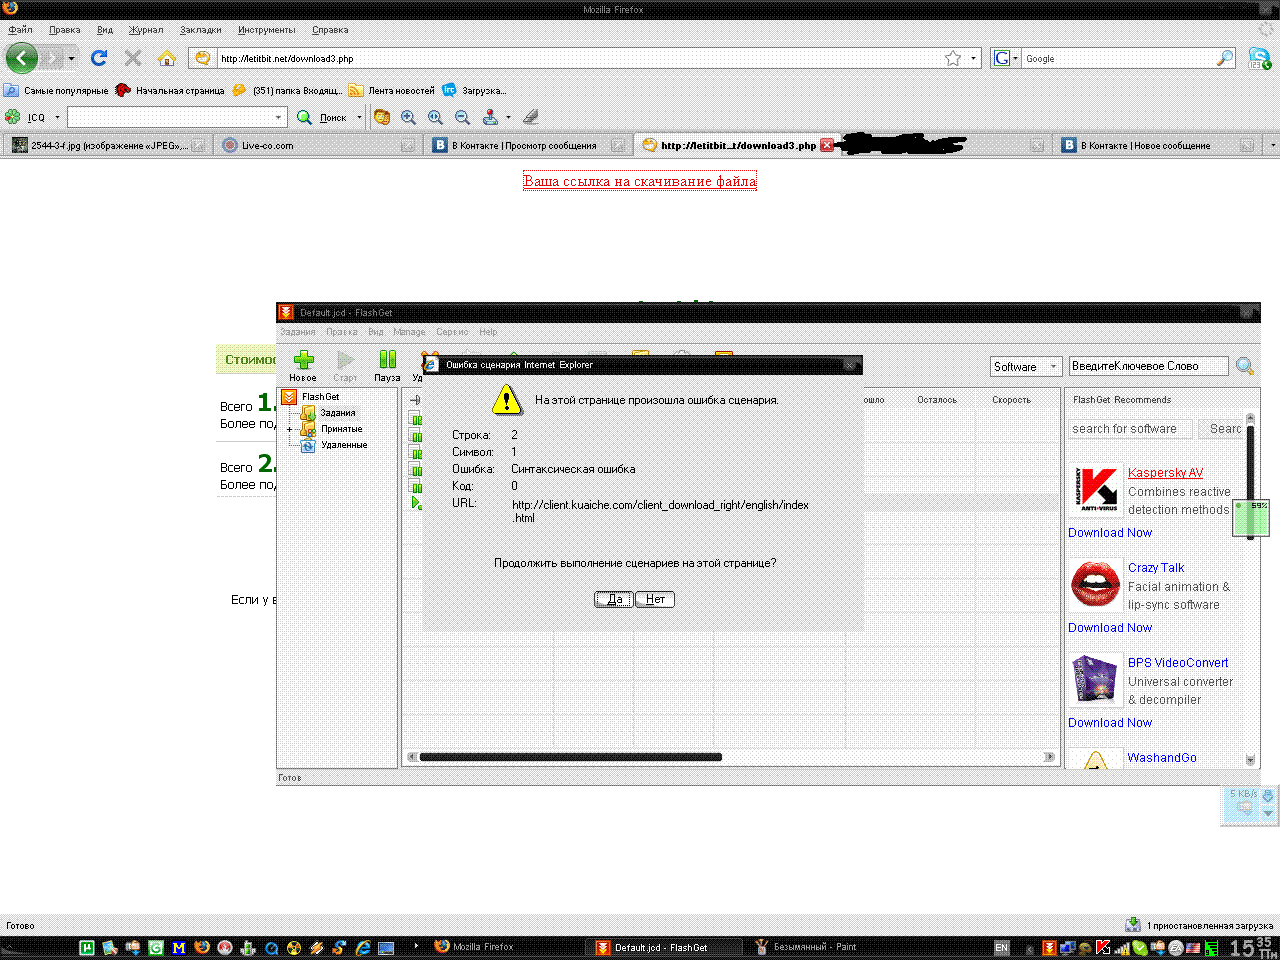Viewport: 1280px width, 960px height.
Task: Open the 'Закладки' menu in Firefox
Action: (200, 30)
